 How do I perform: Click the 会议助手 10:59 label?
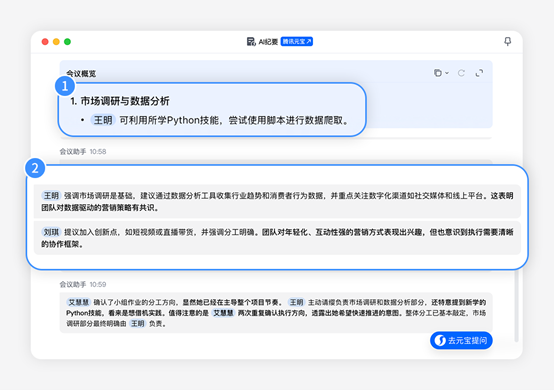pos(83,284)
